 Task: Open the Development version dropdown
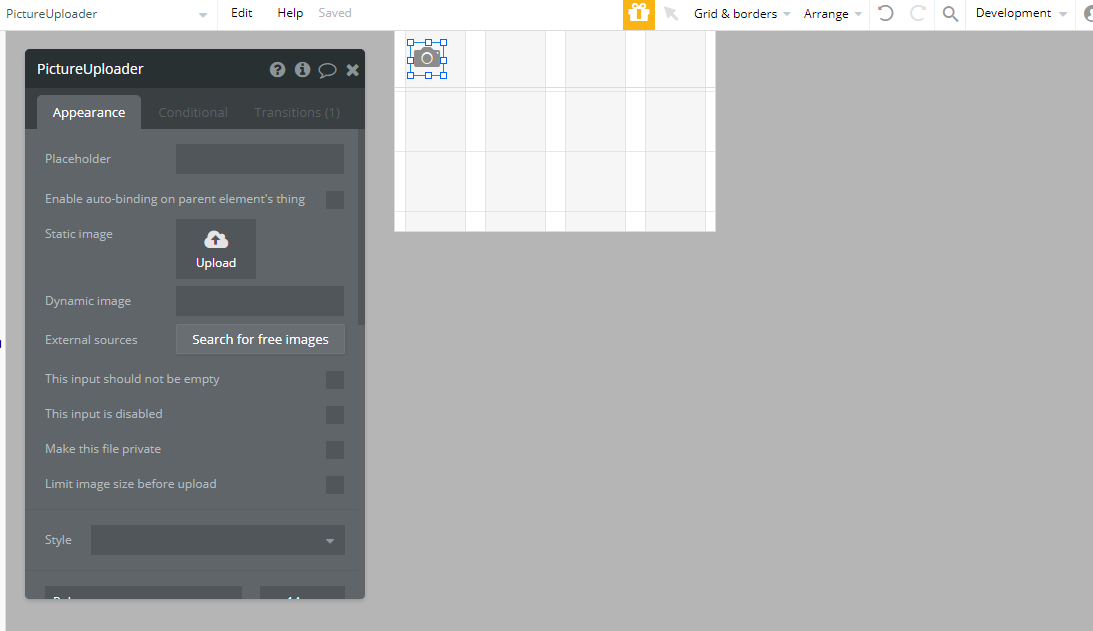click(x=1021, y=13)
